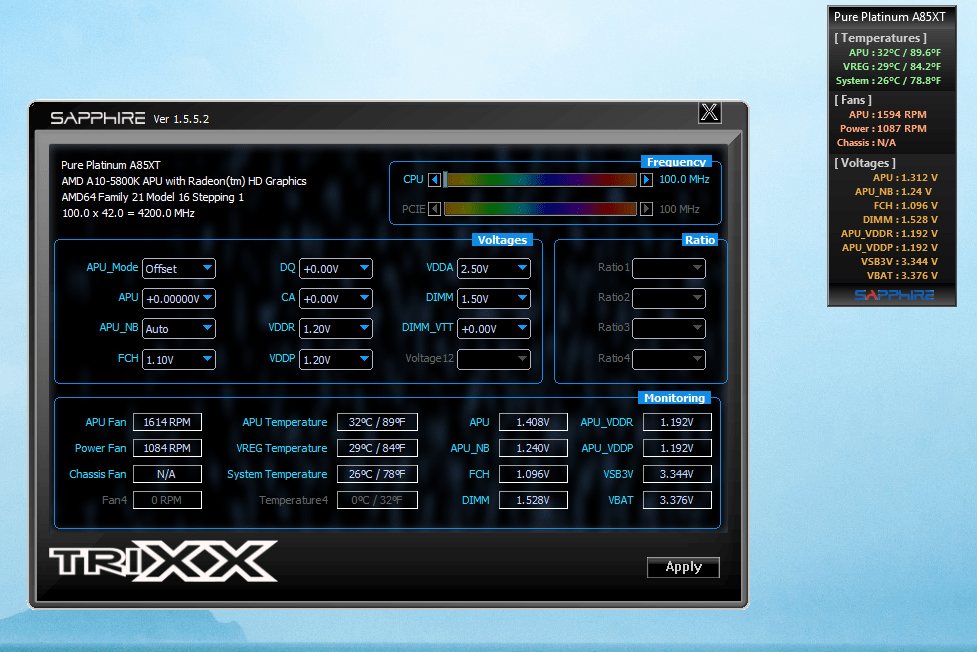Click the AMD A10-5800K APU description line

point(184,181)
